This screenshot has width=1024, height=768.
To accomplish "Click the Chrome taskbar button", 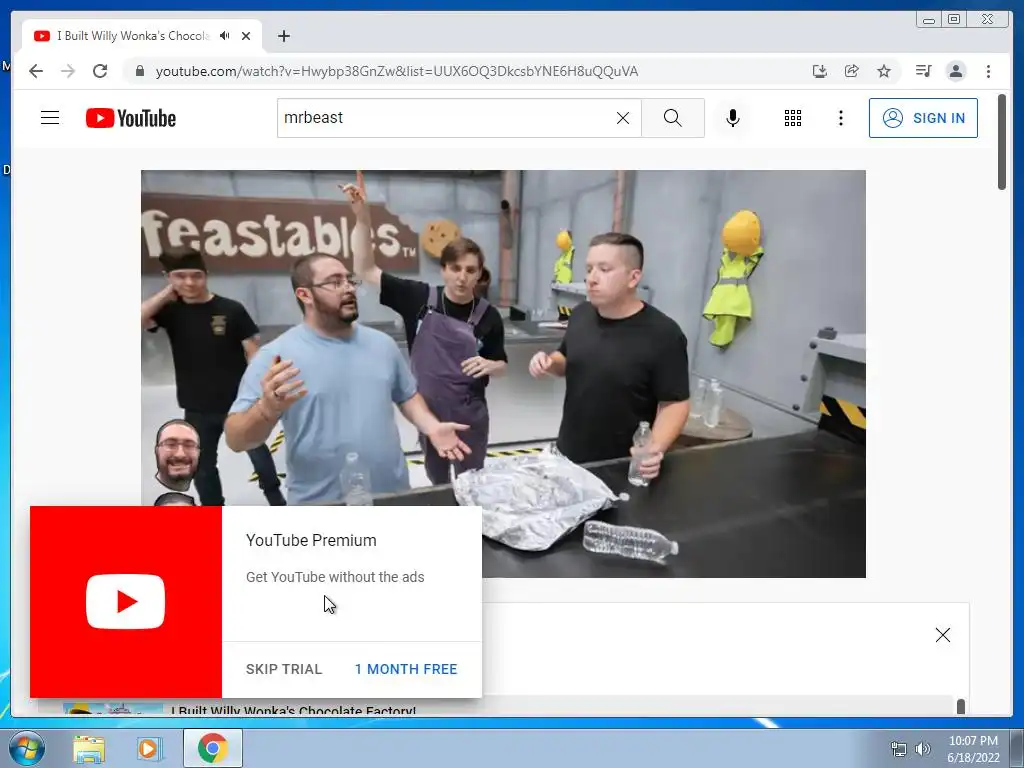I will pyautogui.click(x=212, y=749).
